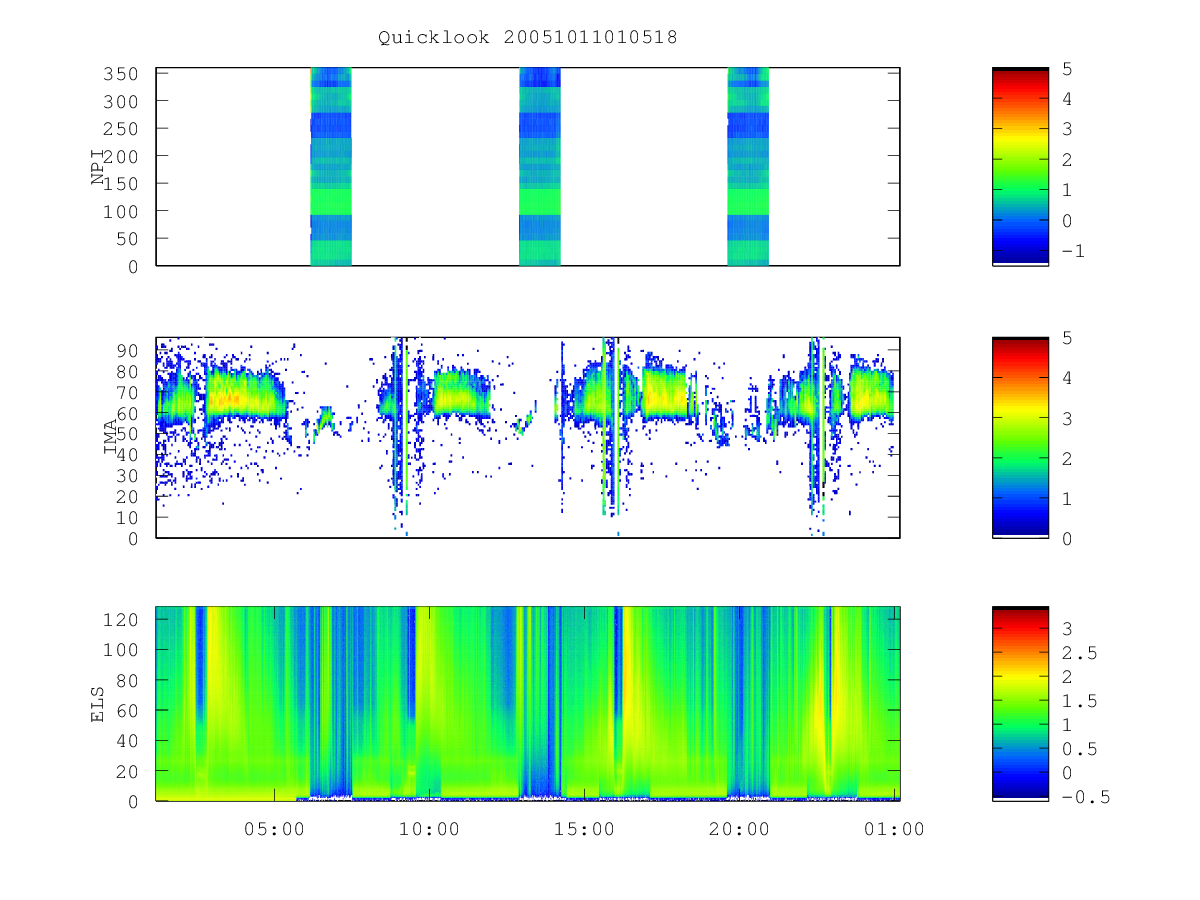The image size is (1200, 900).
Task: Click the -0.5 label on ELS color bar
Action: (1087, 797)
